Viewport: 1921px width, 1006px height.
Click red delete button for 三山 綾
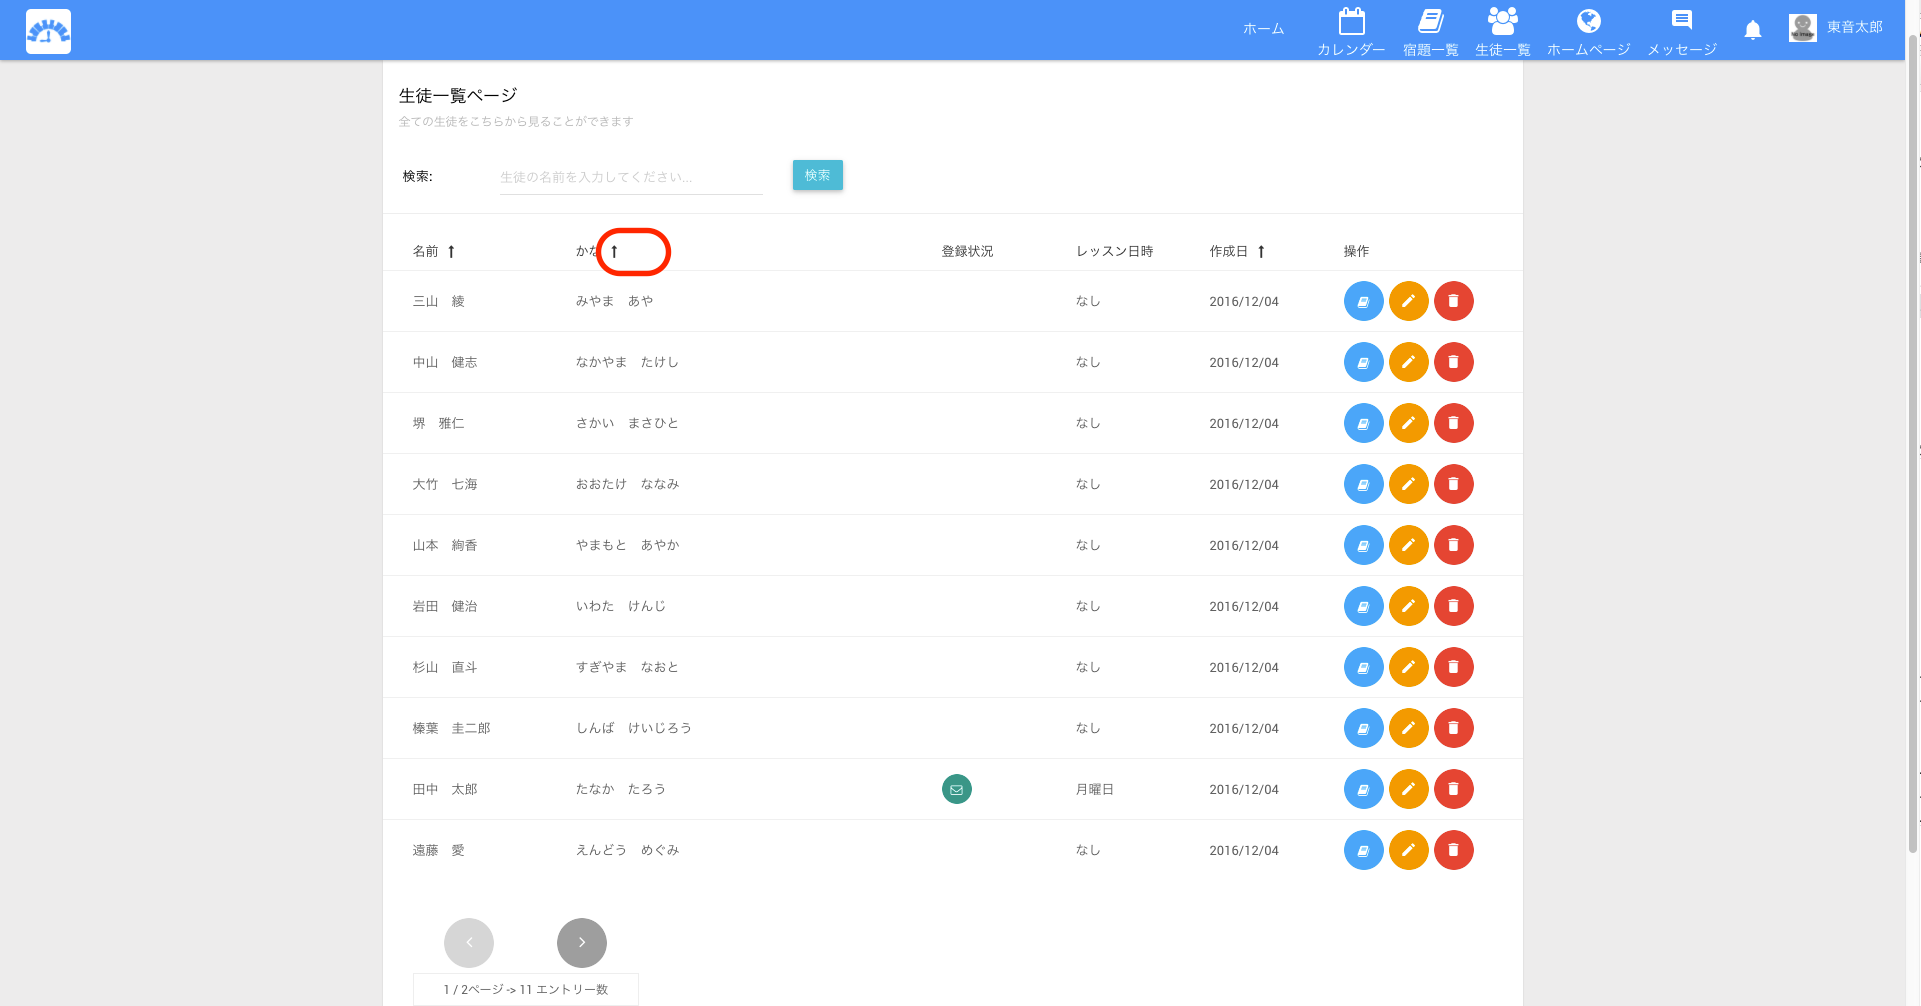coord(1453,301)
